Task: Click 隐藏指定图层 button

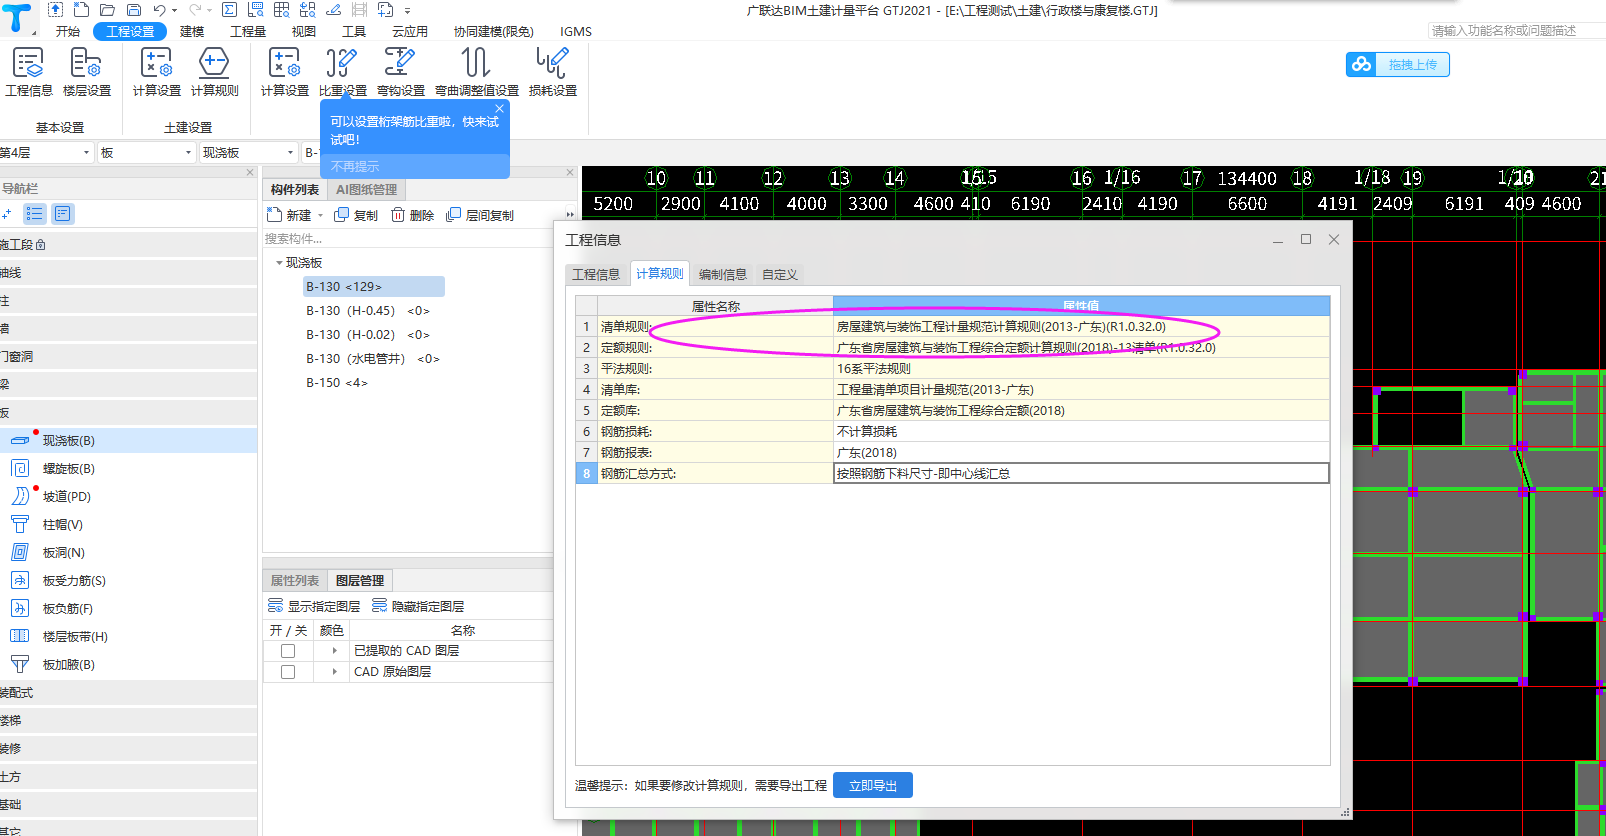Action: (418, 606)
